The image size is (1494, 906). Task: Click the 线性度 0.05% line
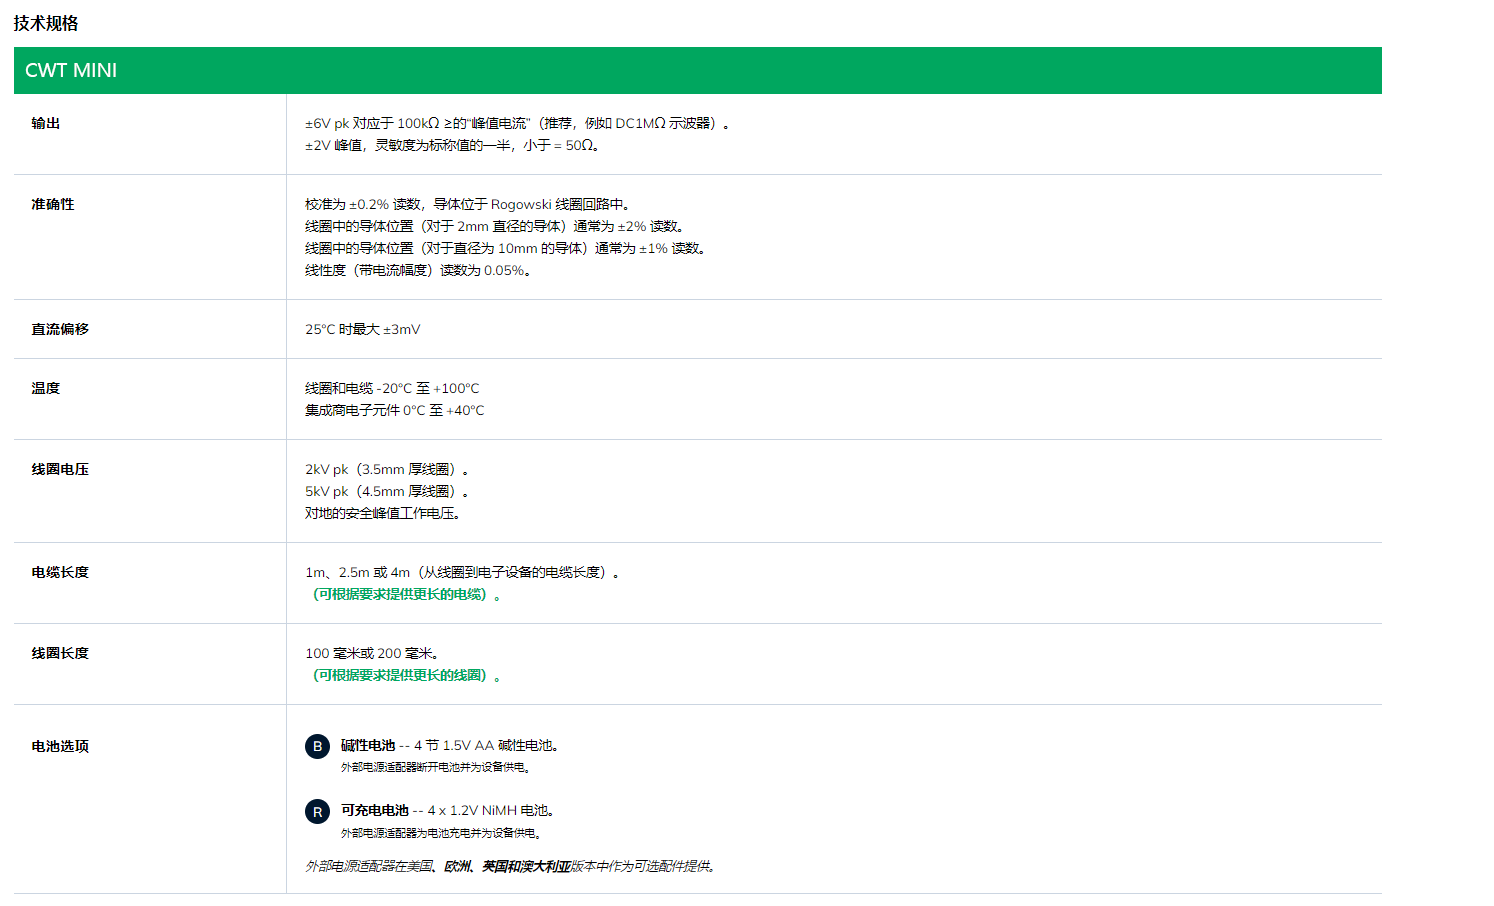tap(418, 270)
